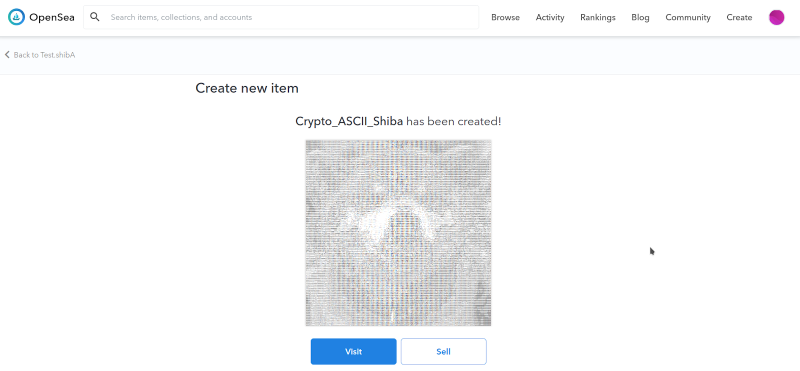800x371 pixels.
Task: Select Create in the top navigation
Action: pos(739,17)
